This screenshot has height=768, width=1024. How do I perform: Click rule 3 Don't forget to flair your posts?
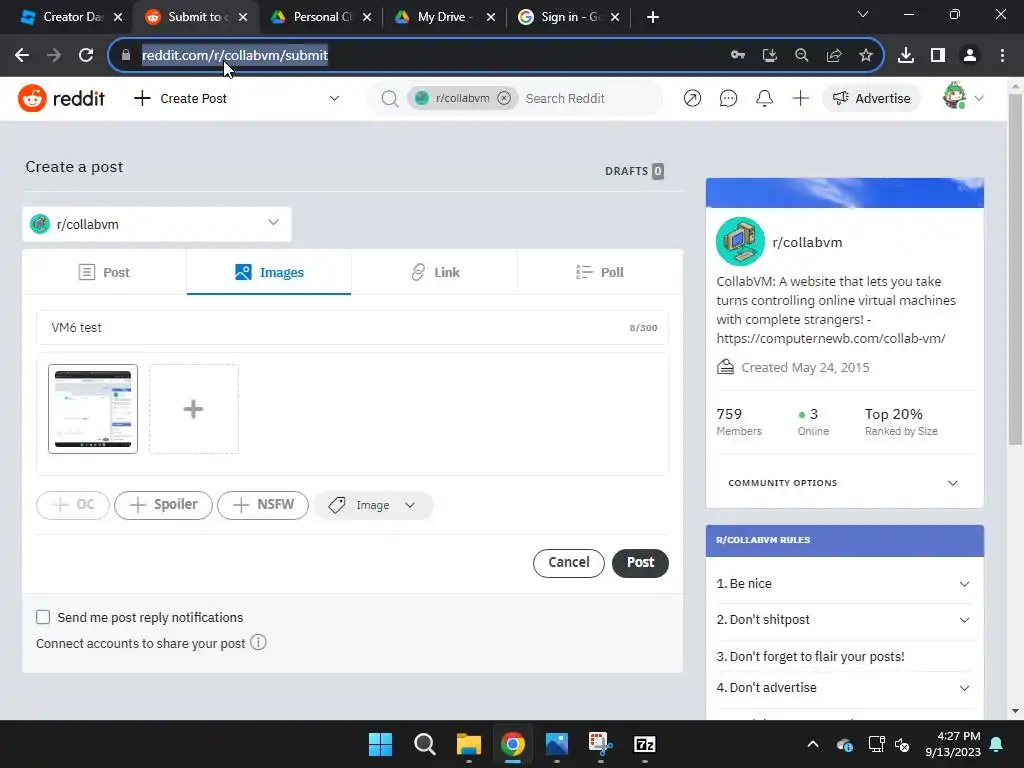click(810, 656)
